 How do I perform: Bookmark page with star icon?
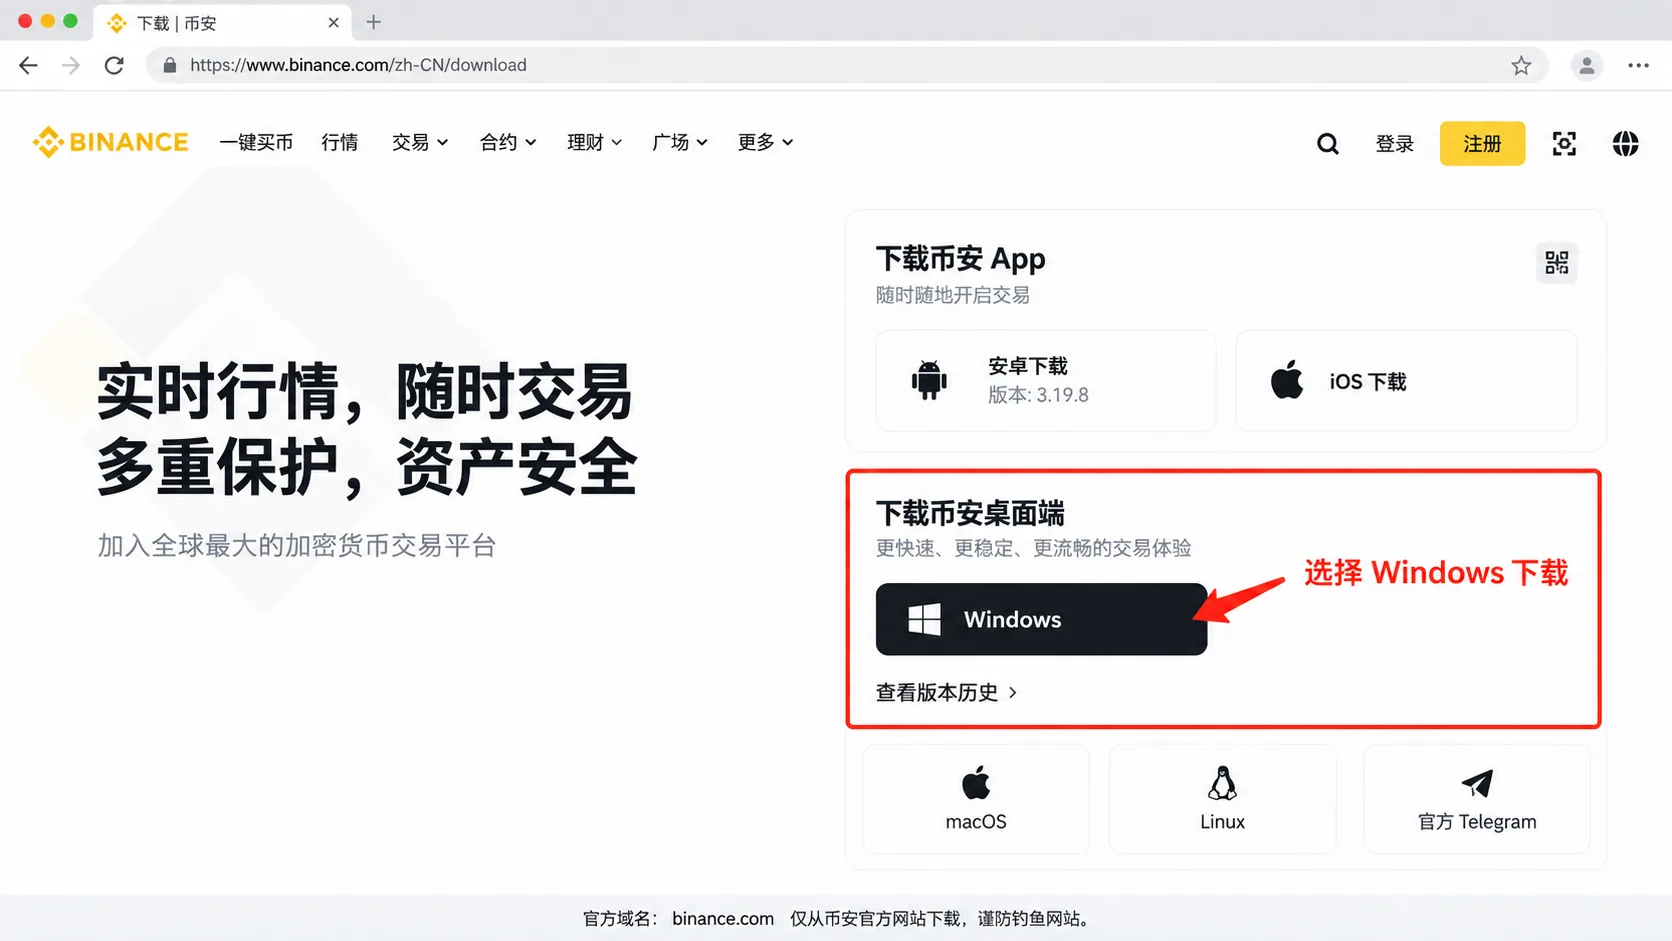coord(1521,65)
